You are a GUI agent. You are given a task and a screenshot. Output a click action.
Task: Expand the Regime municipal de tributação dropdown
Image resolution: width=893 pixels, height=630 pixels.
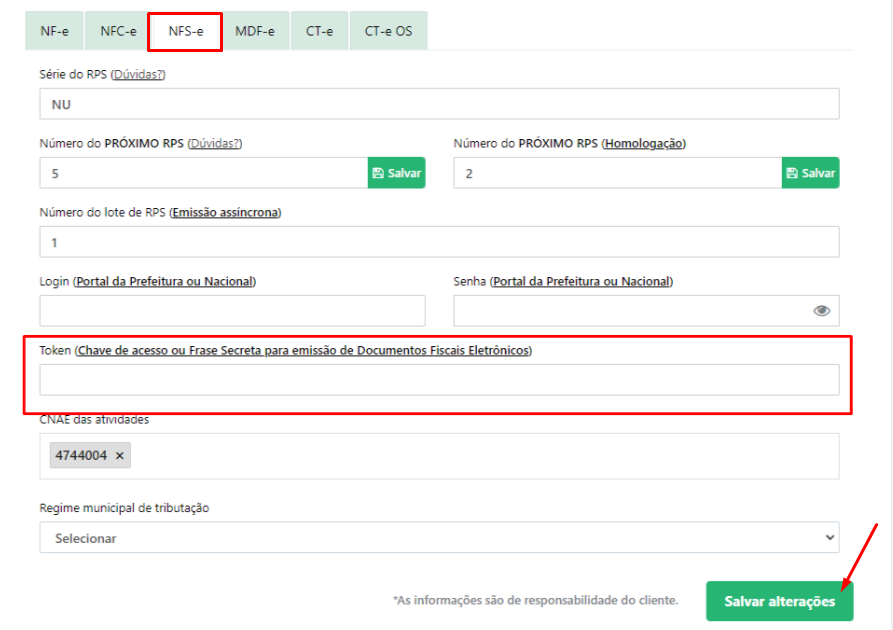(439, 538)
